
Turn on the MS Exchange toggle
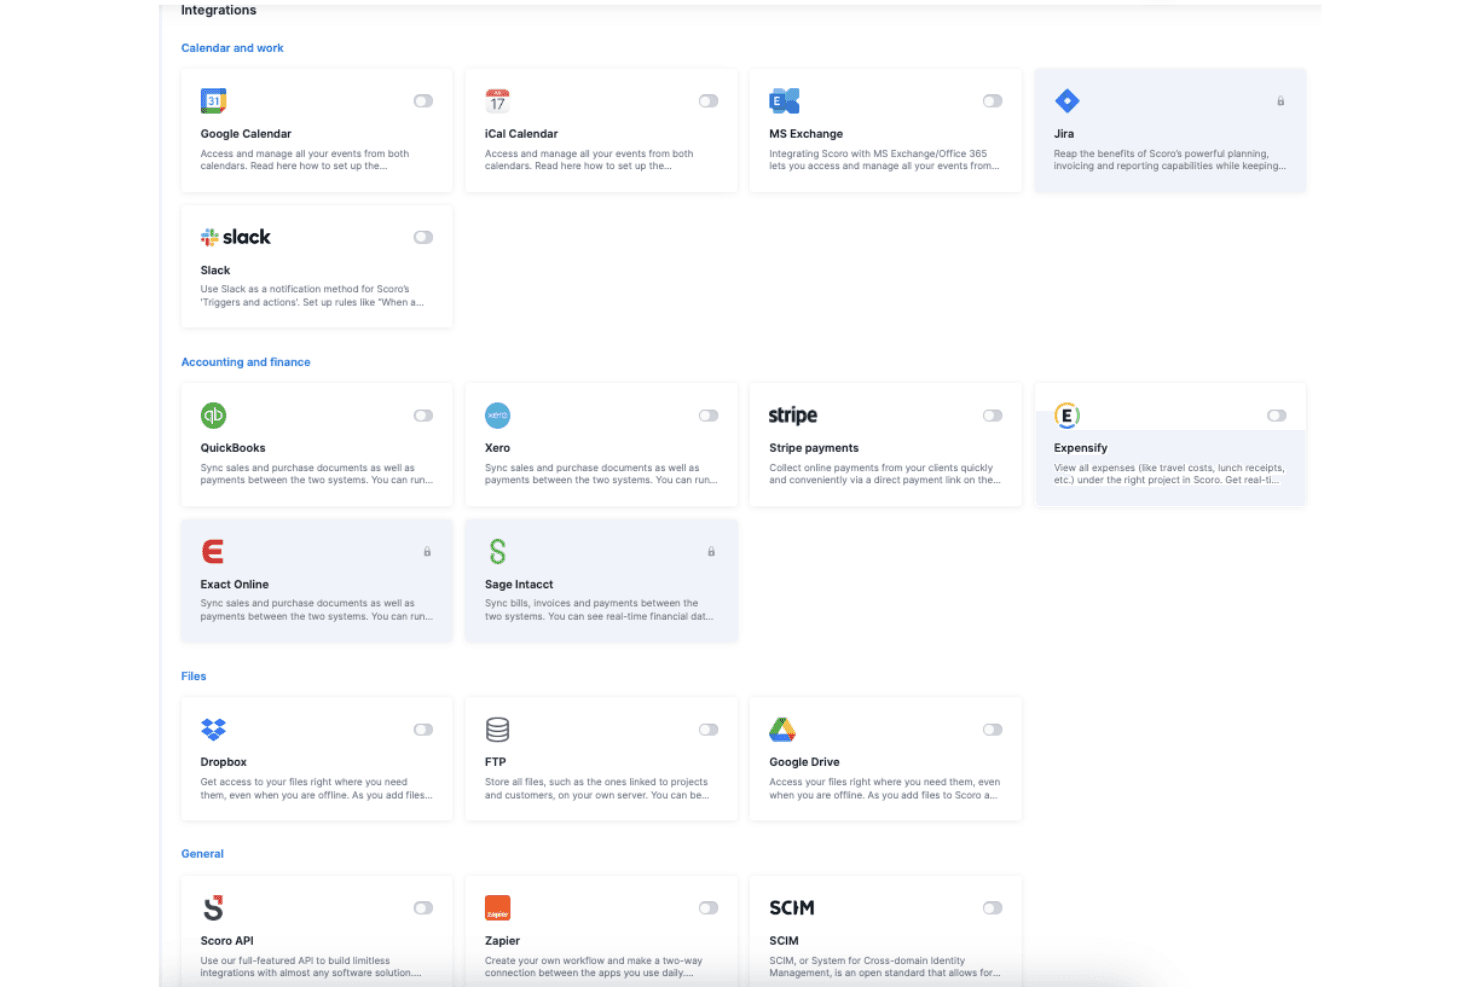(992, 101)
